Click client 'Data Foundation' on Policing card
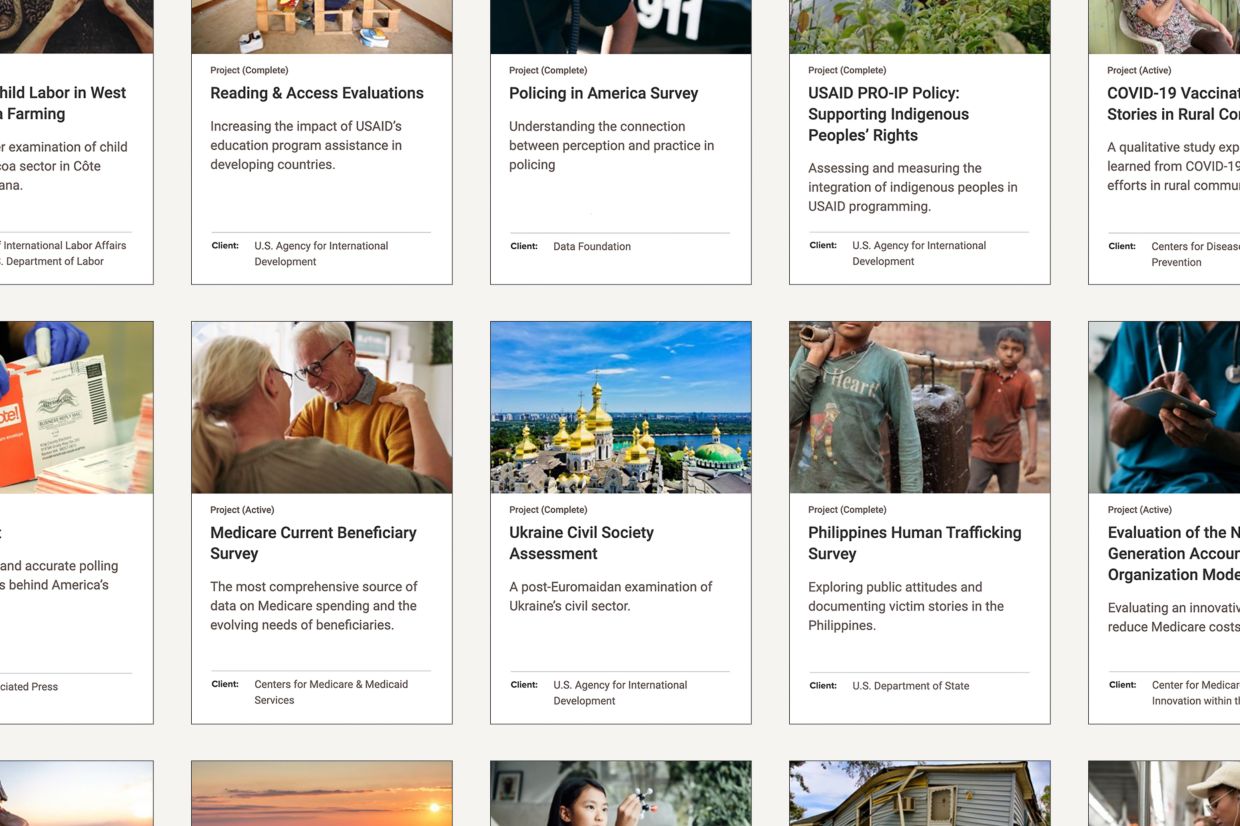The height and width of the screenshot is (826, 1240). [592, 246]
